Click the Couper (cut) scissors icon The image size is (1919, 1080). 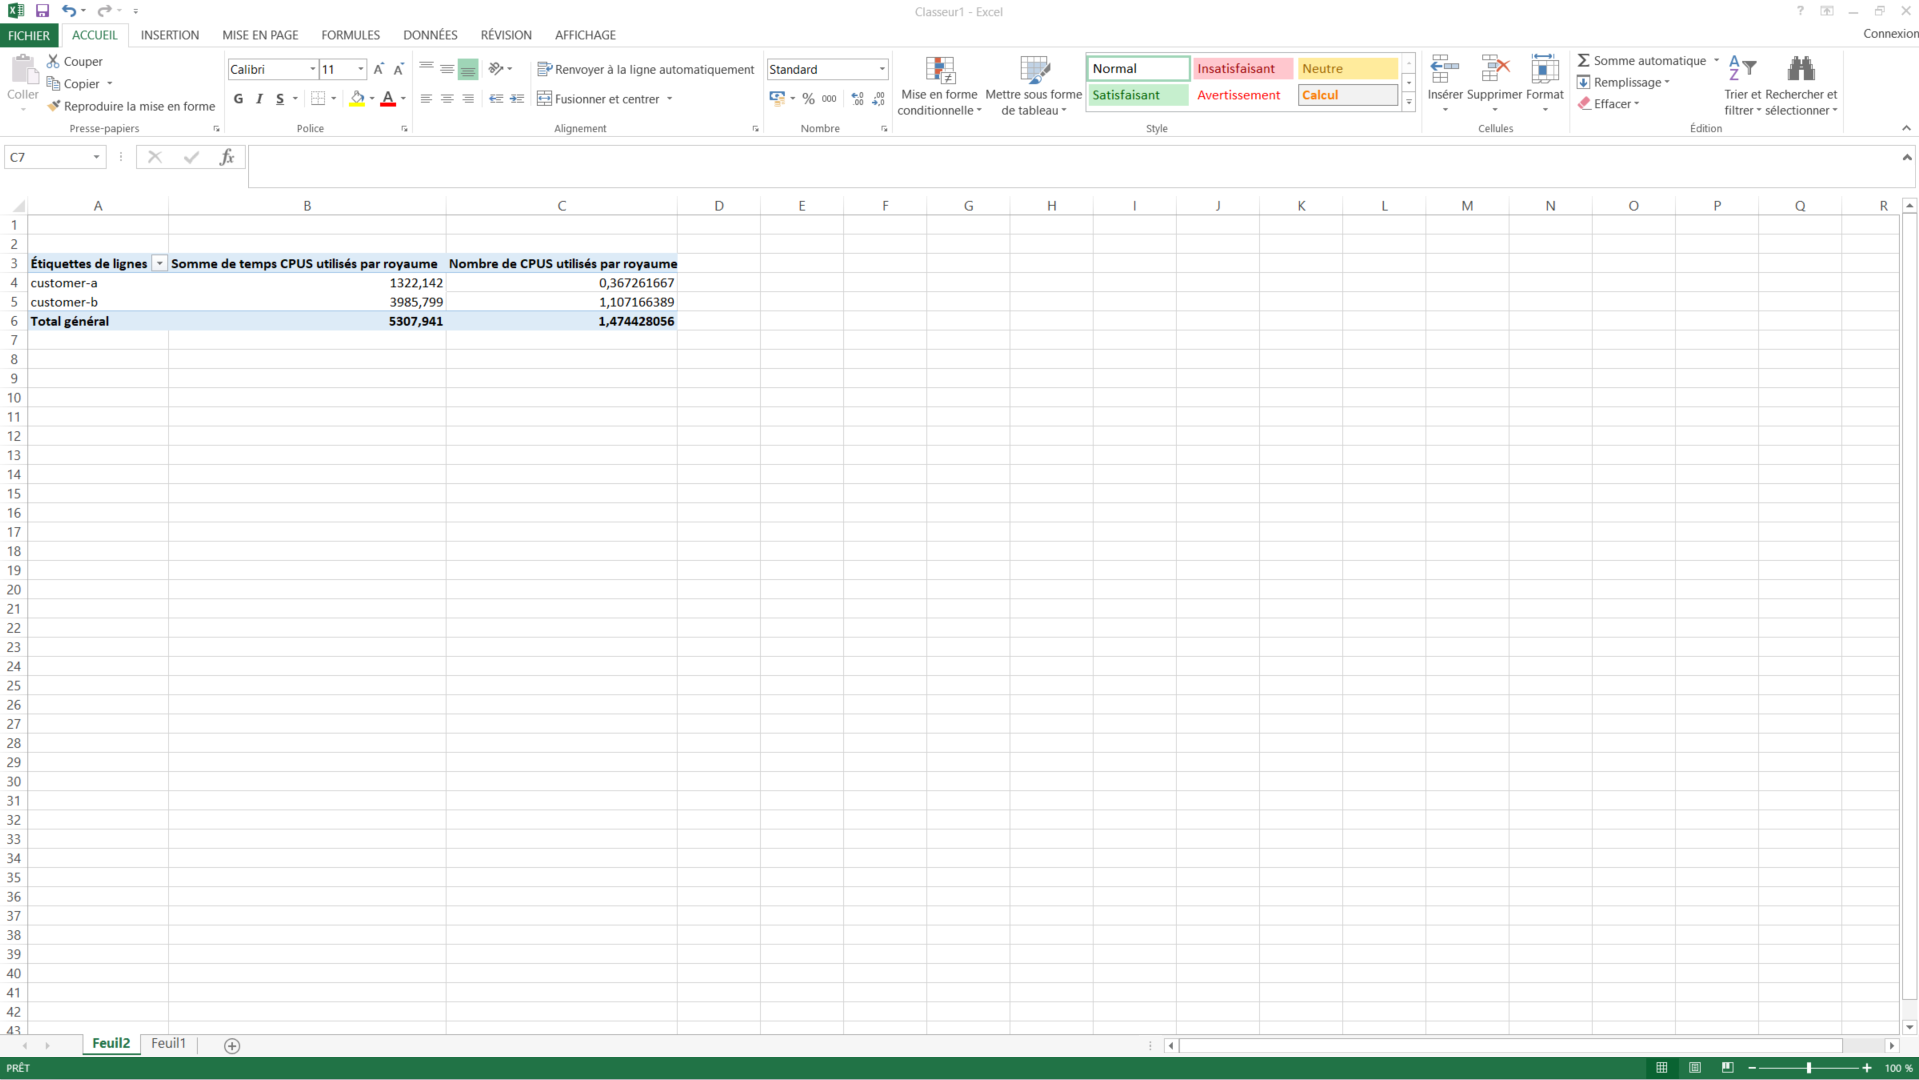[54, 61]
